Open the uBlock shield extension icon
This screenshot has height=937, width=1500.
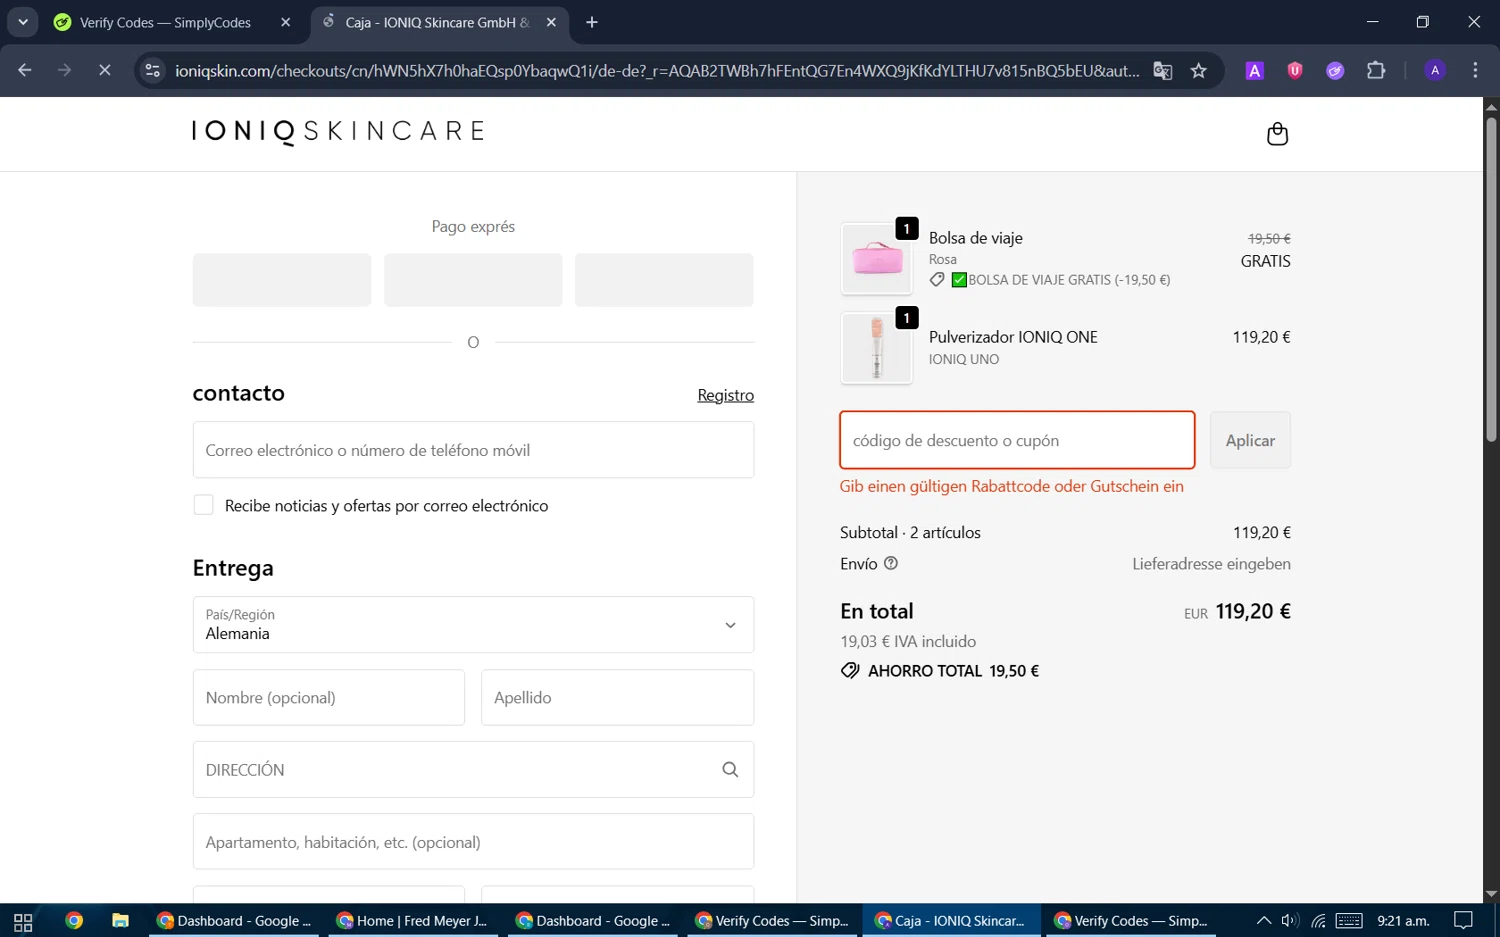(x=1295, y=70)
